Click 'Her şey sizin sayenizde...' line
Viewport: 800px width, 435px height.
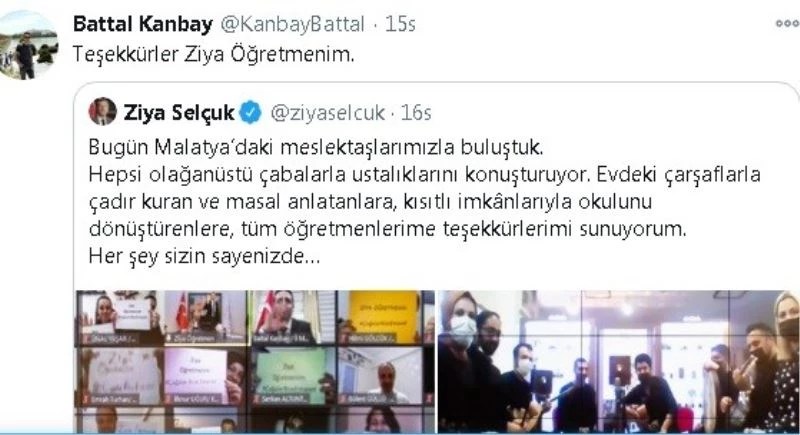coord(204,255)
